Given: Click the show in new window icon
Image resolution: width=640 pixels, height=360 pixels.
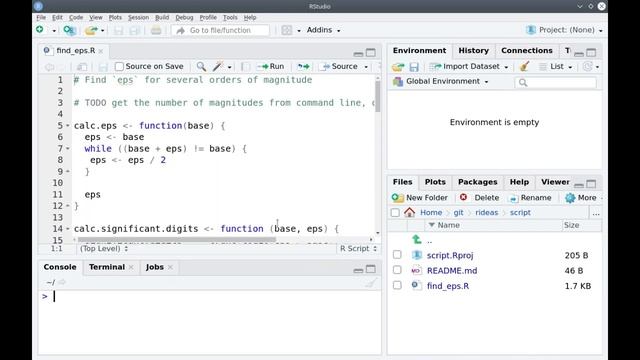Looking at the screenshot, I should 82,67.
